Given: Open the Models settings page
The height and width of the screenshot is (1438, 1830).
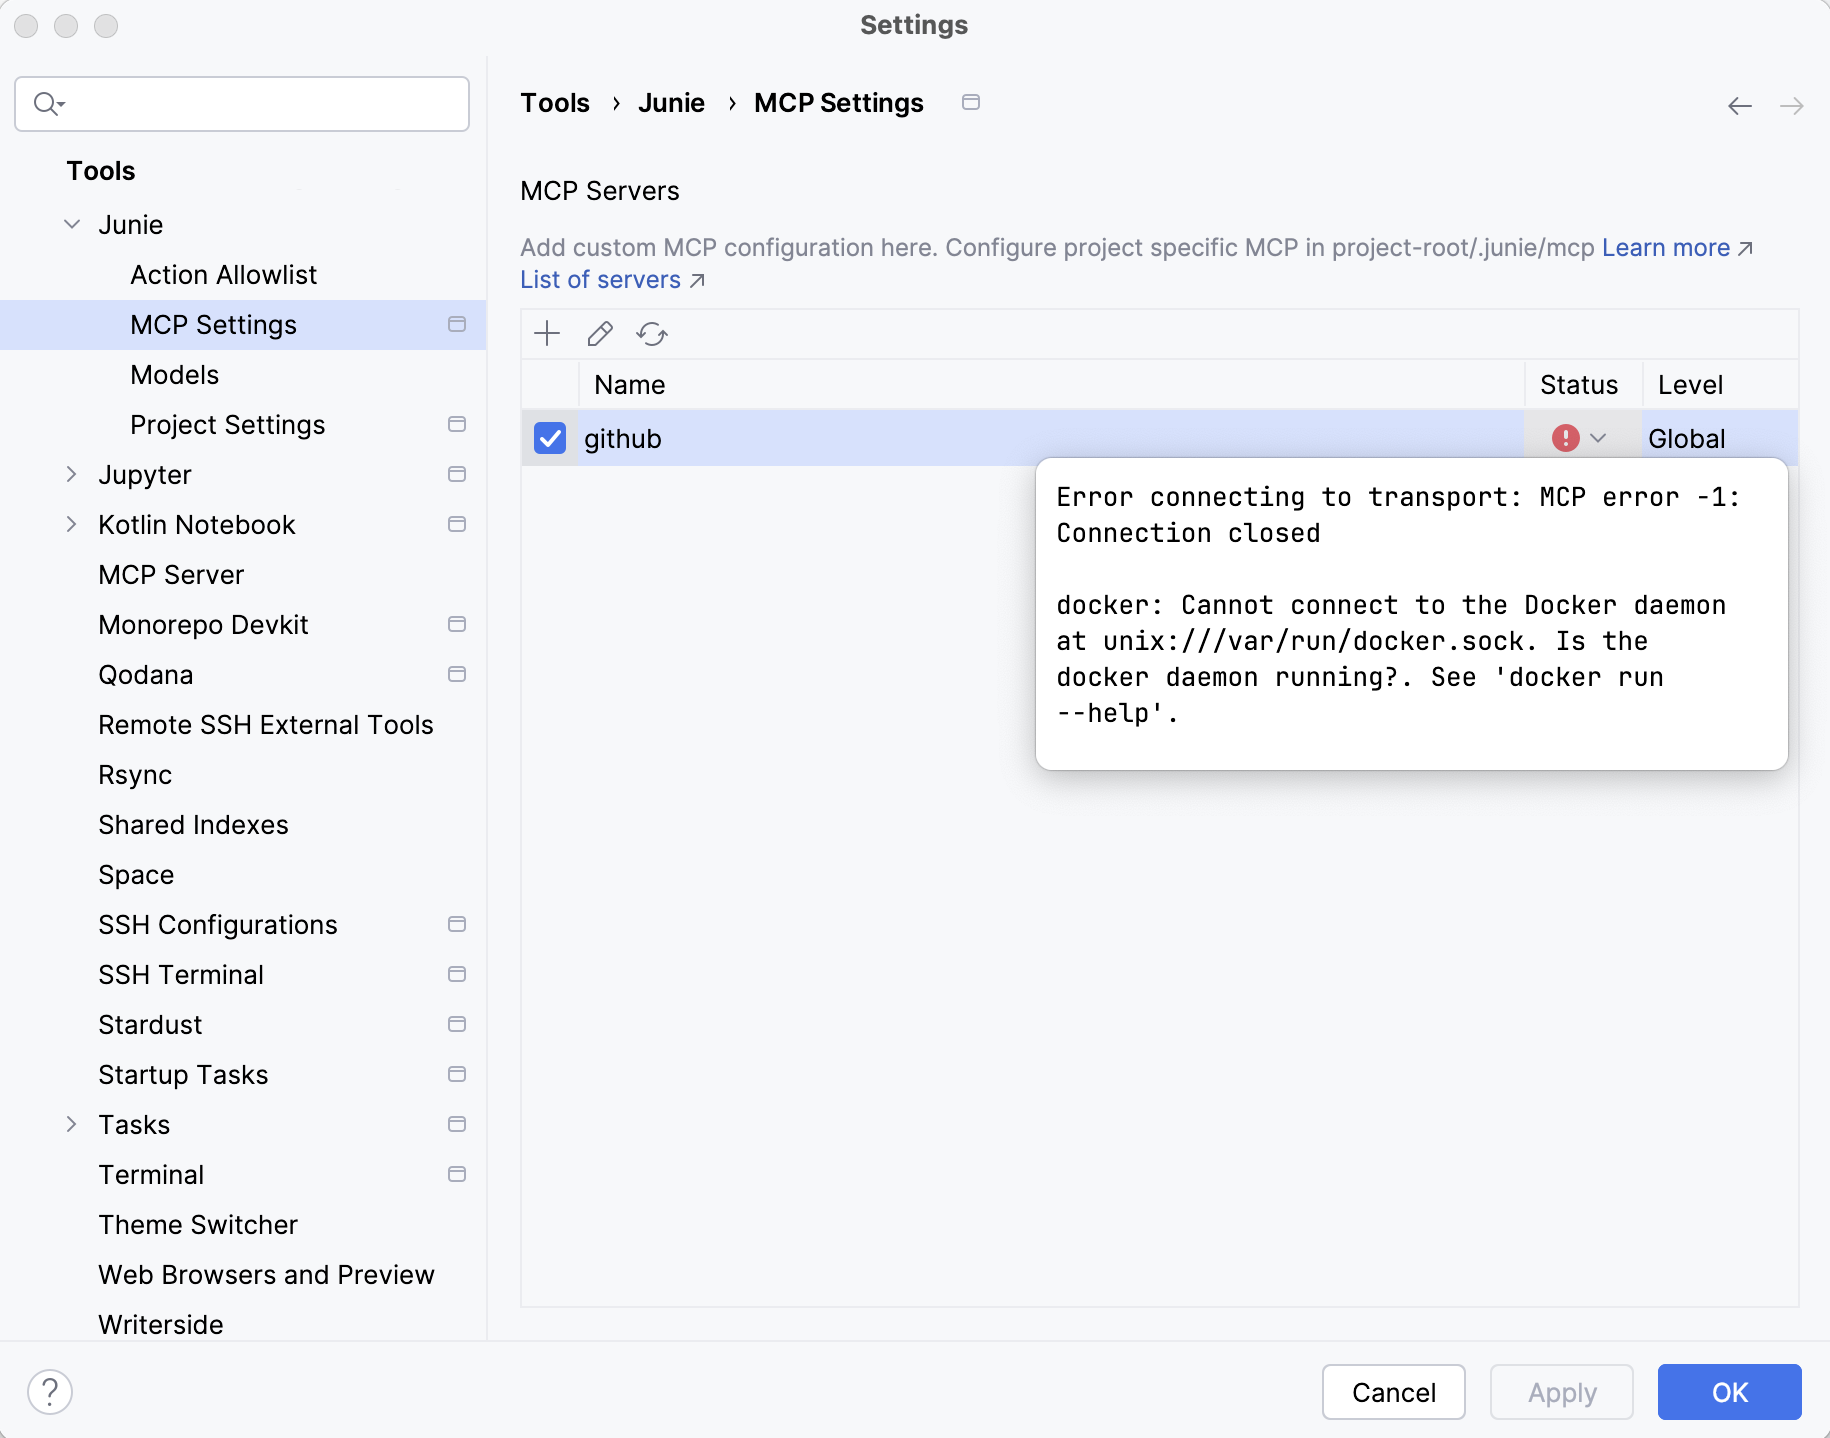Looking at the screenshot, I should 174,374.
